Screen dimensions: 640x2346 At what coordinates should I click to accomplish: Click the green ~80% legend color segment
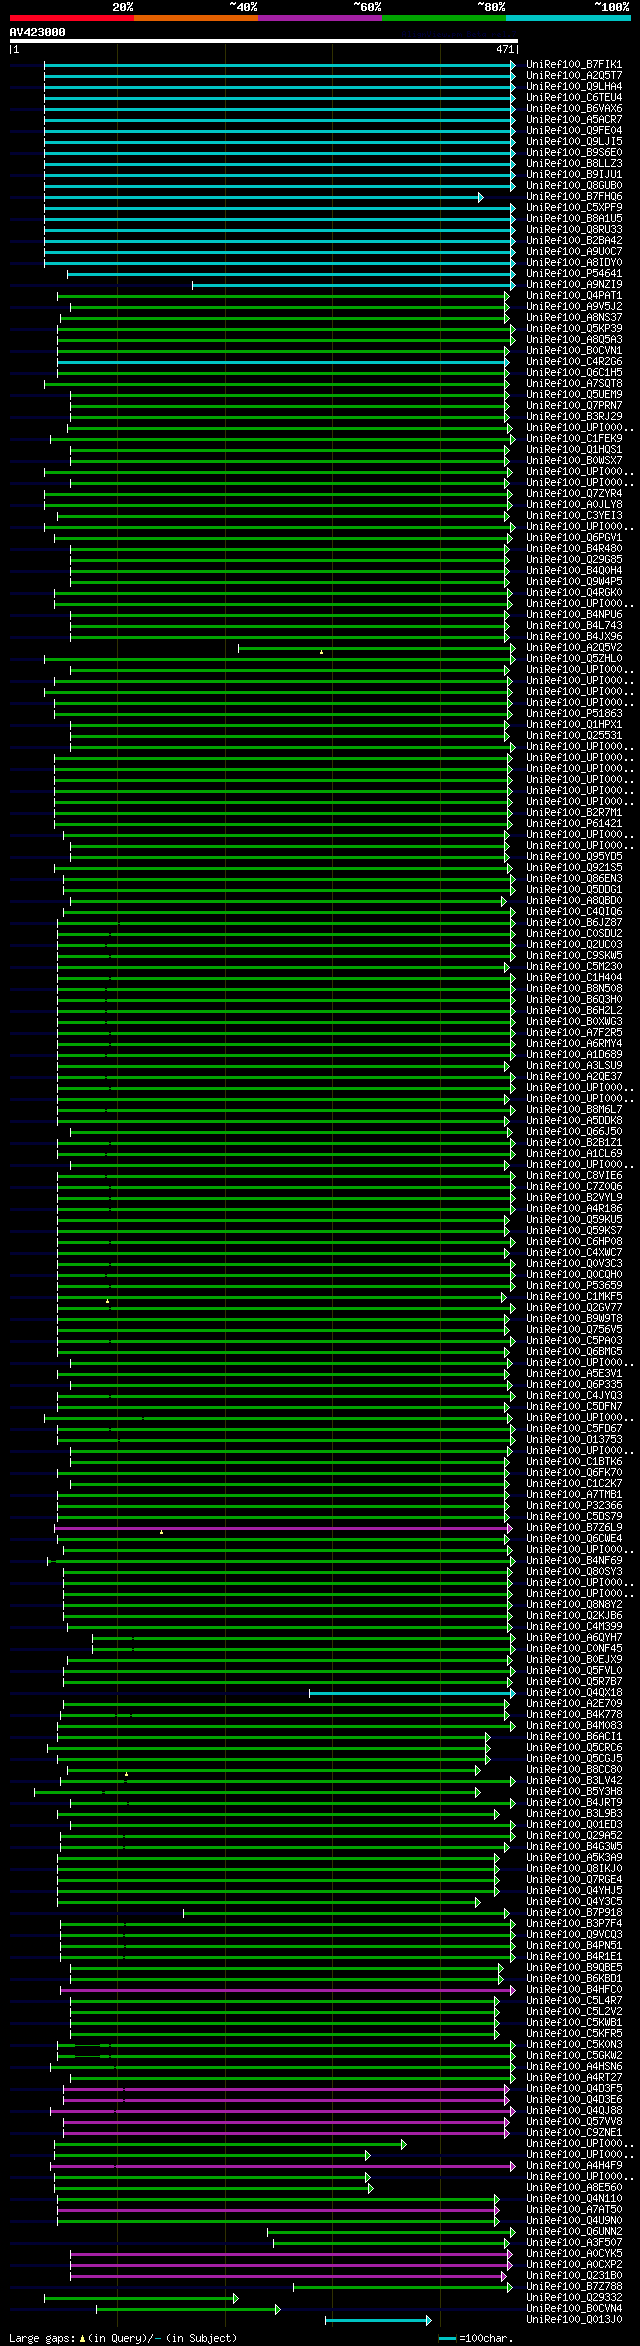[x=444, y=18]
